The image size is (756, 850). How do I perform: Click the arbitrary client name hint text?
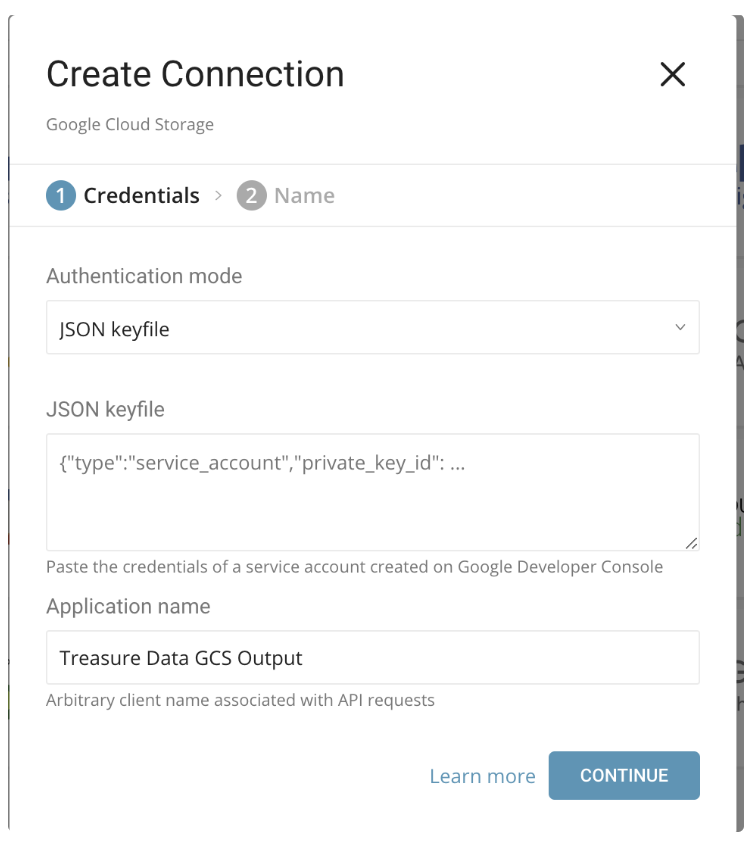[x=240, y=700]
